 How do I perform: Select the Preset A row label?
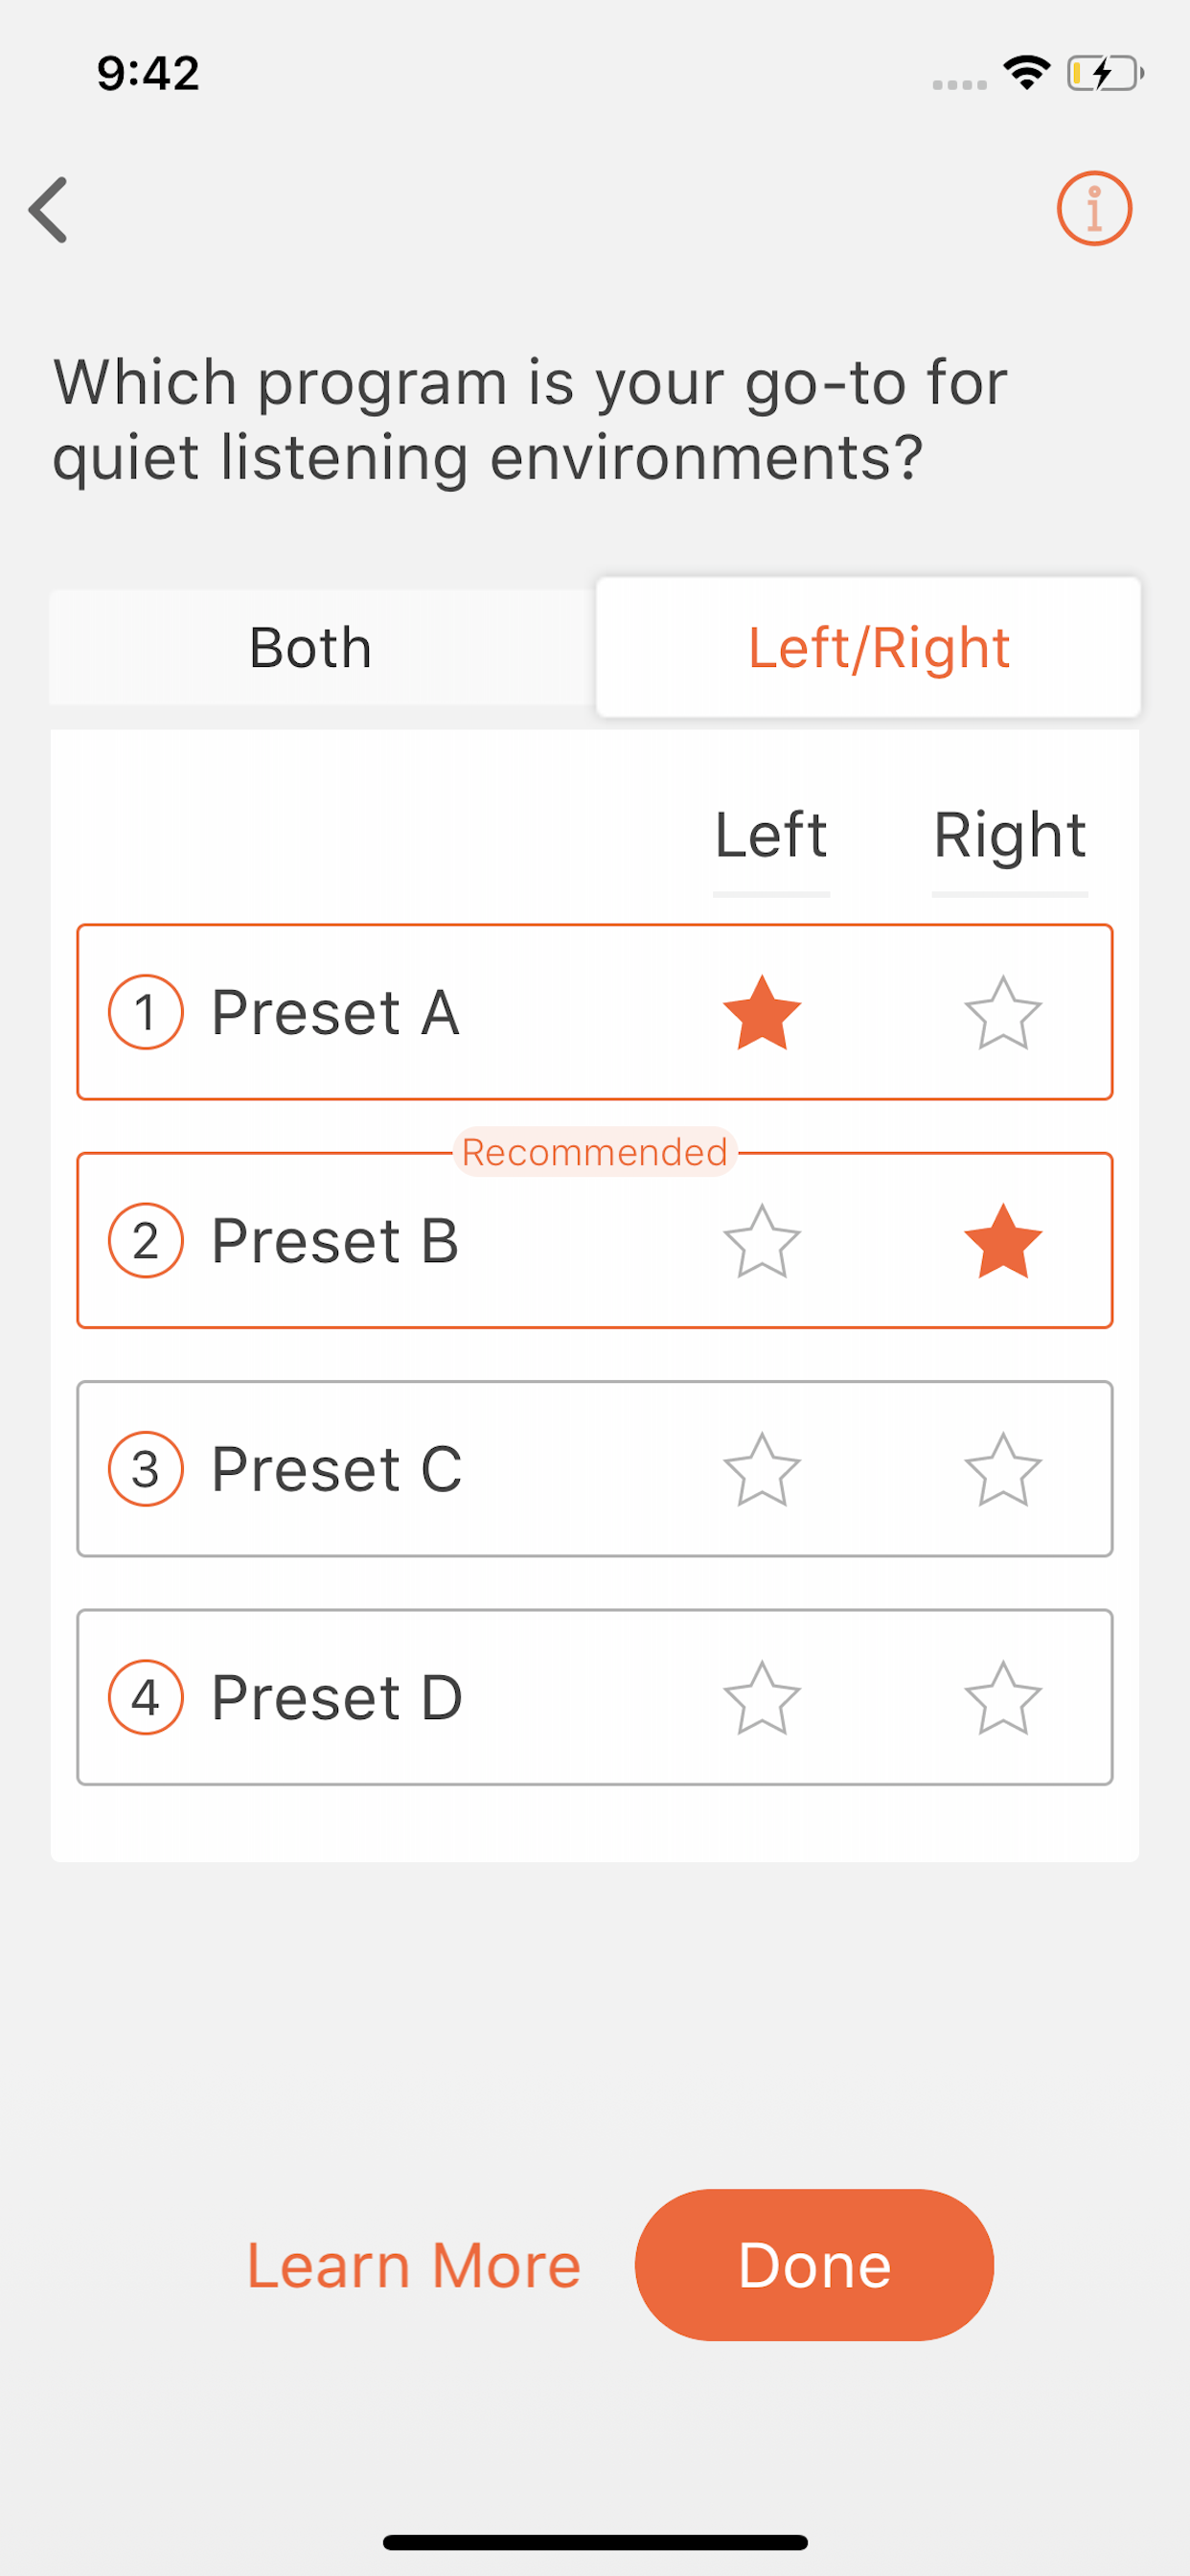tap(335, 1012)
